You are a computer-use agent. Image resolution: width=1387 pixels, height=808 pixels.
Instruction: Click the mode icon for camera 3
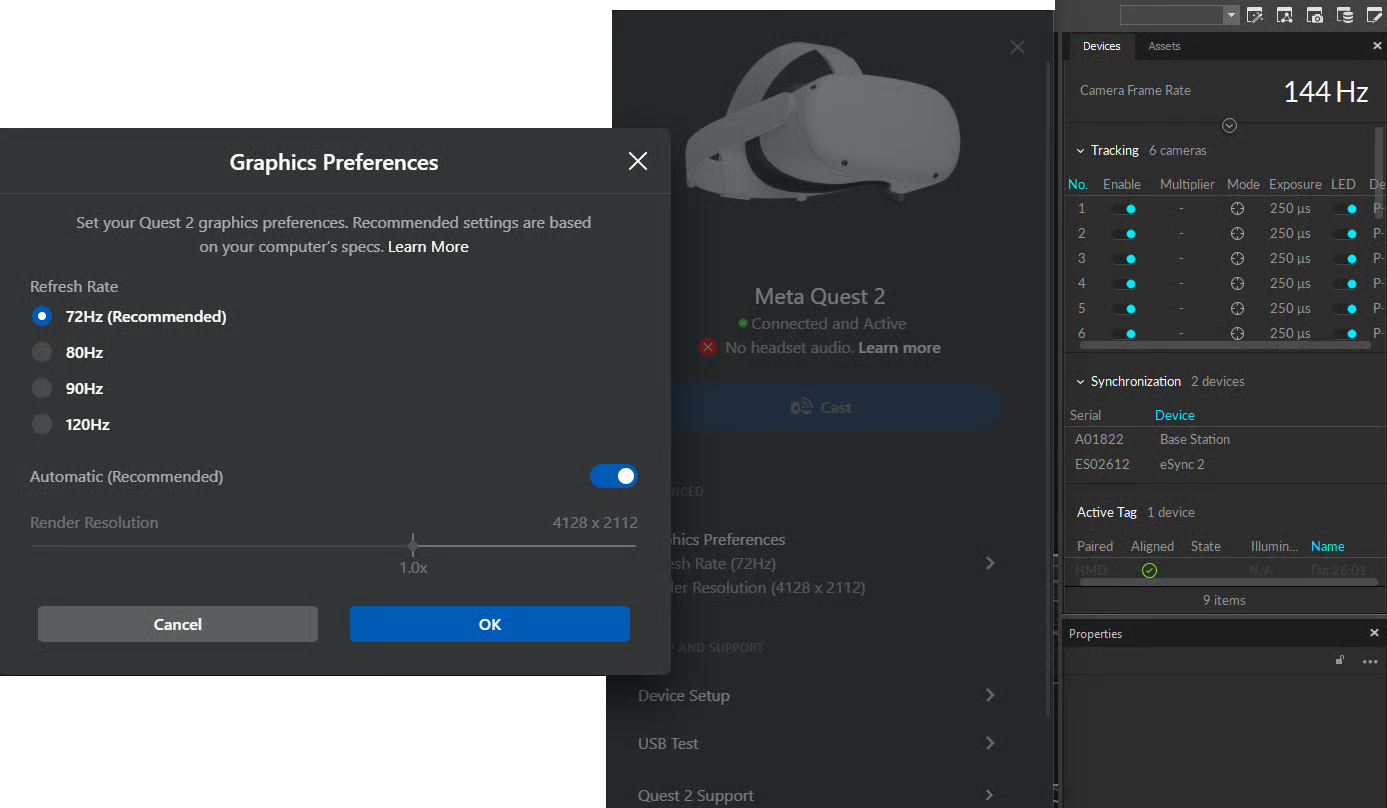coord(1237,258)
